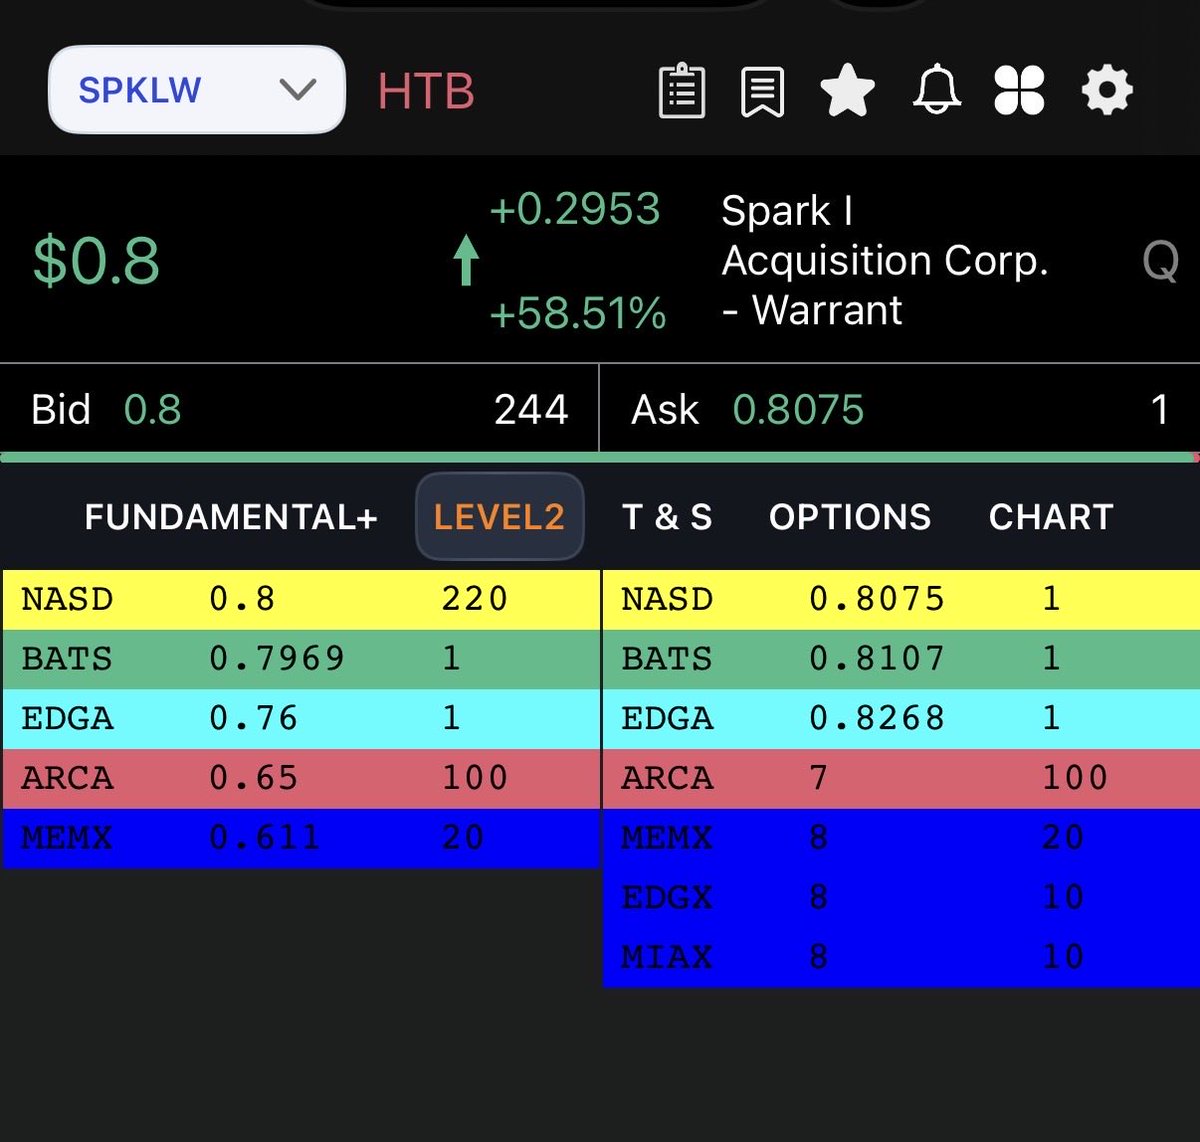Set a price alert bell

[937, 91]
